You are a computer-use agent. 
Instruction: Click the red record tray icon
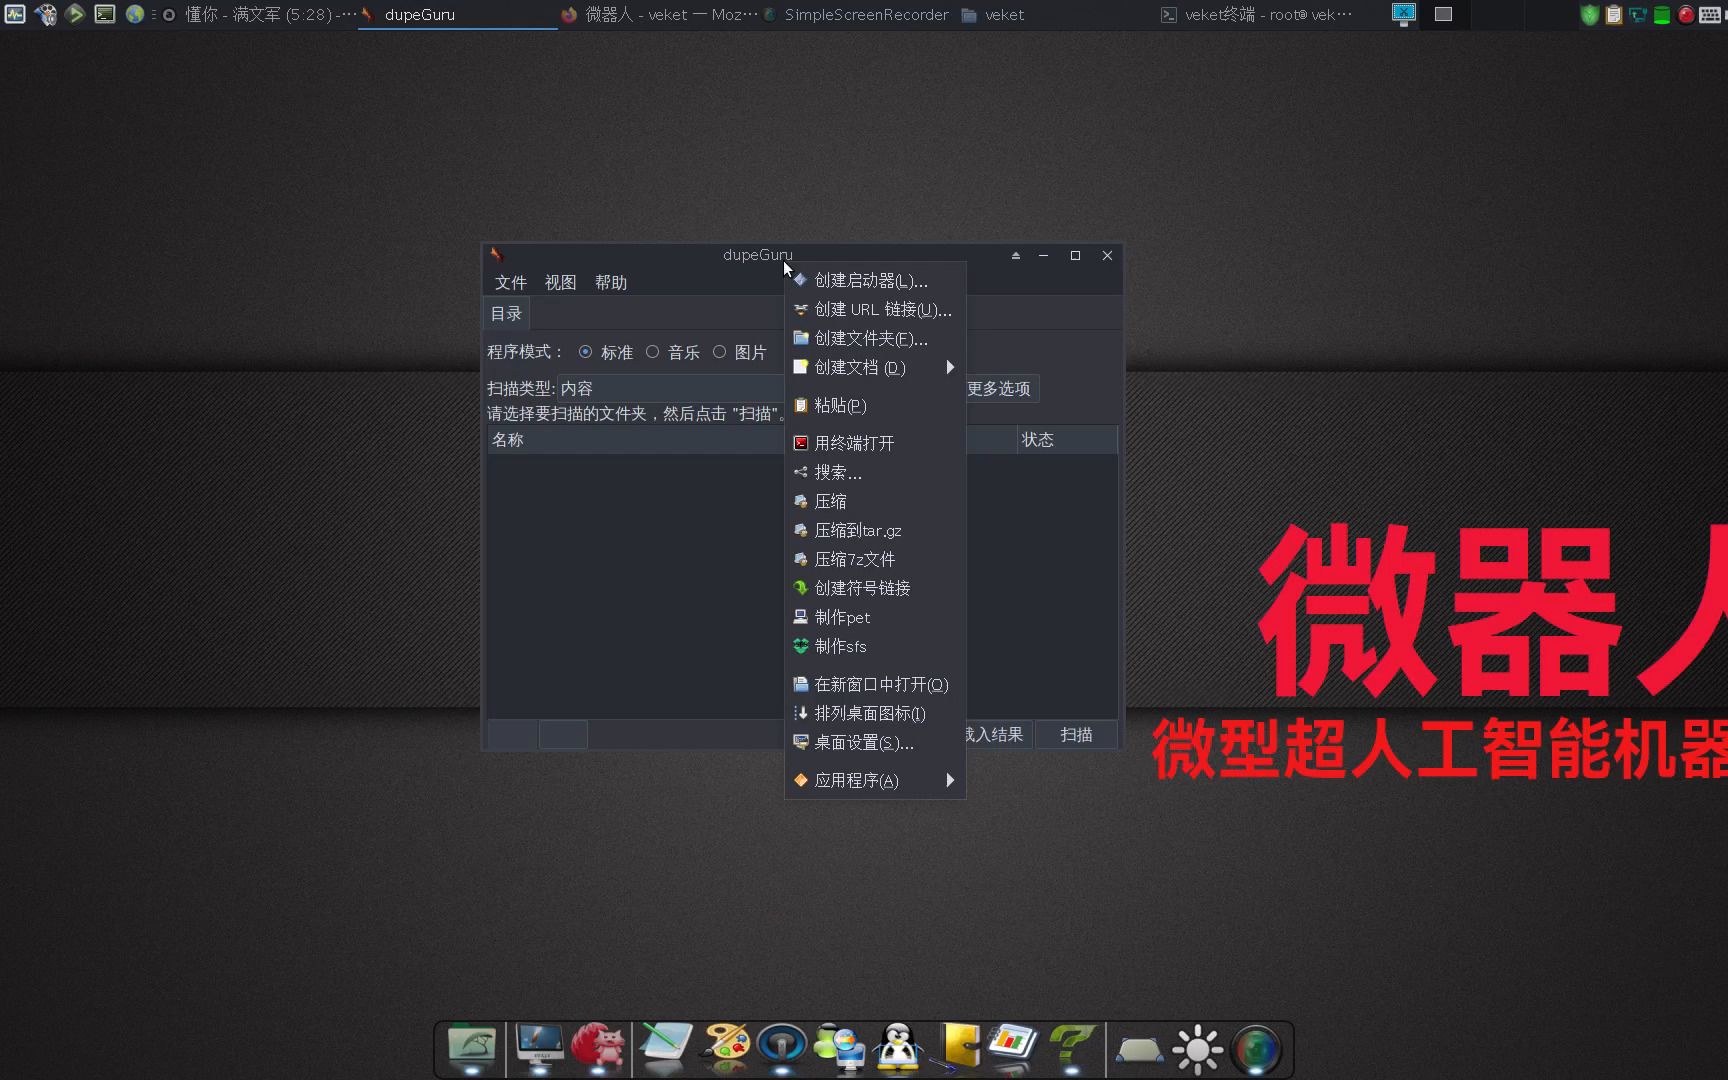point(1685,15)
